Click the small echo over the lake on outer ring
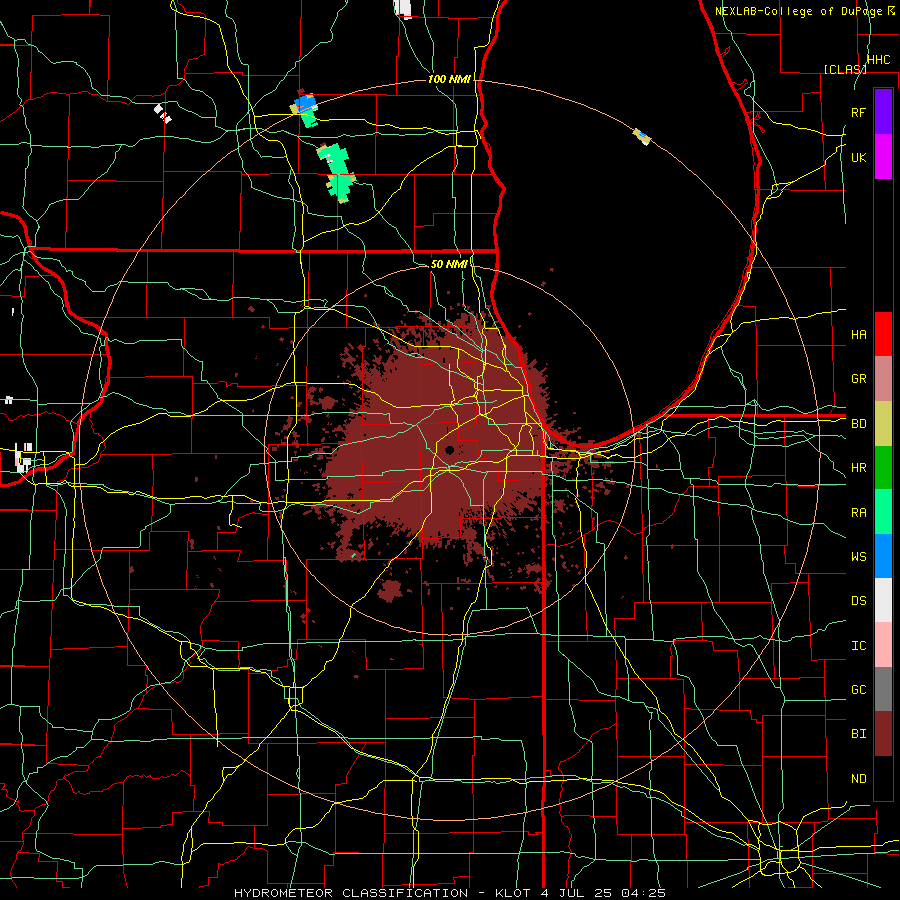 642,137
